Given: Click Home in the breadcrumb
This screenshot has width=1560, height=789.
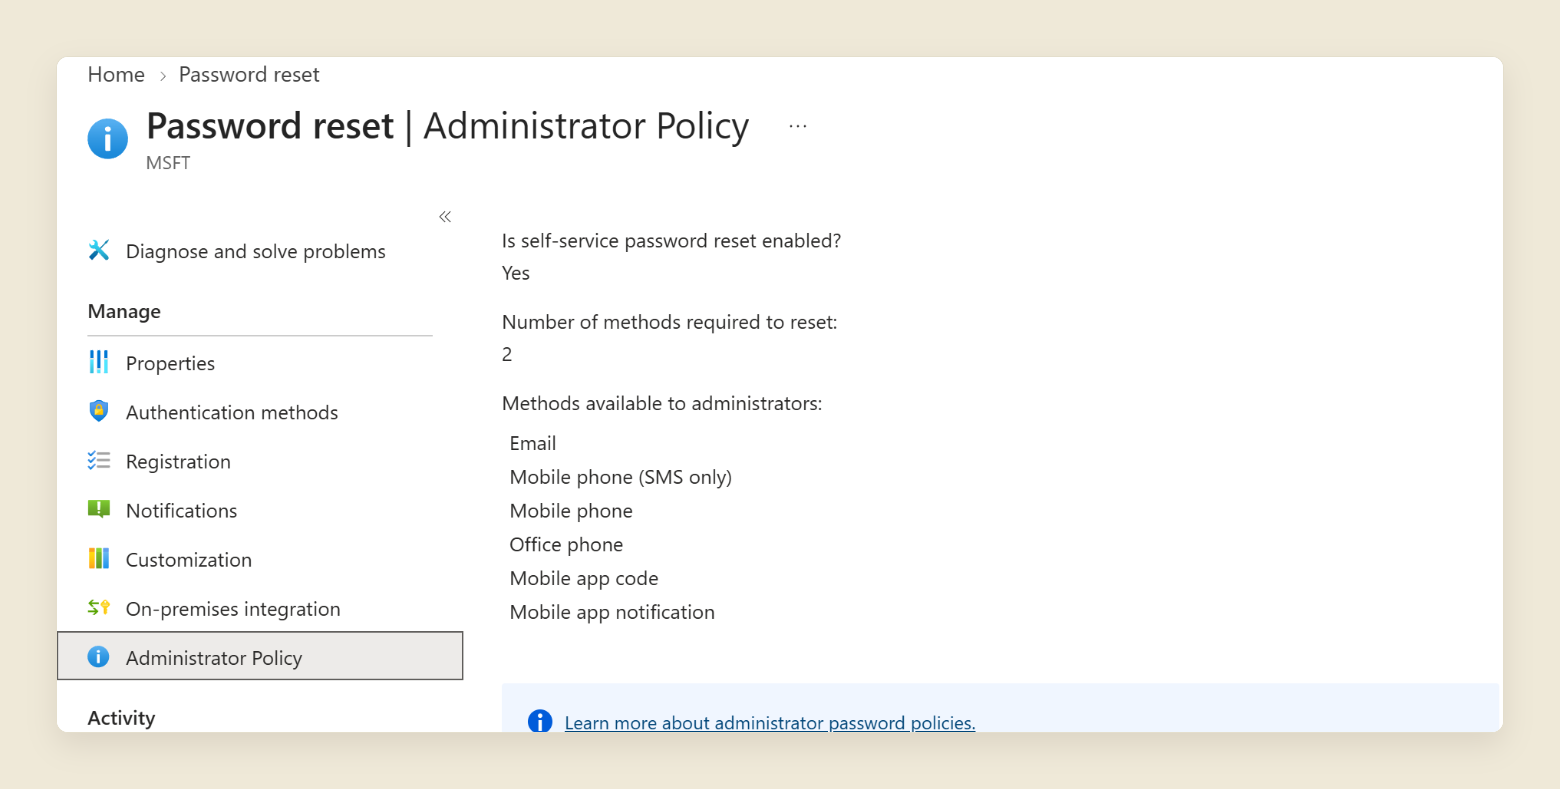Looking at the screenshot, I should [116, 75].
